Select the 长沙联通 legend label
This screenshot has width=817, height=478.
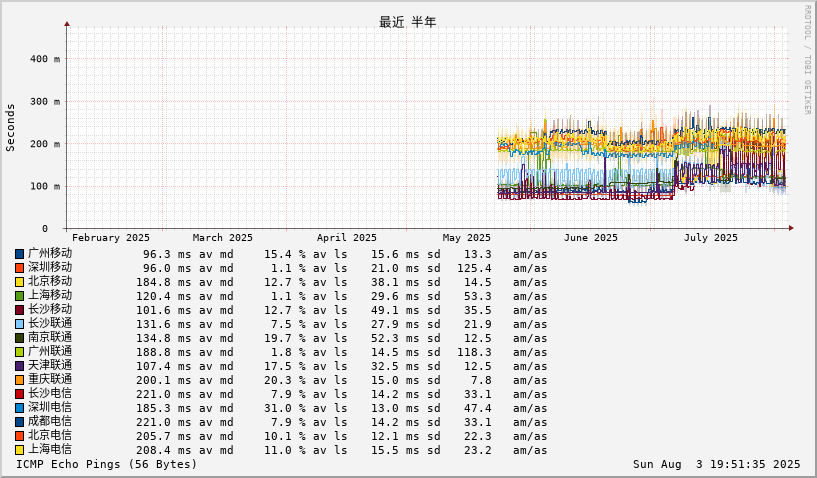coord(50,324)
